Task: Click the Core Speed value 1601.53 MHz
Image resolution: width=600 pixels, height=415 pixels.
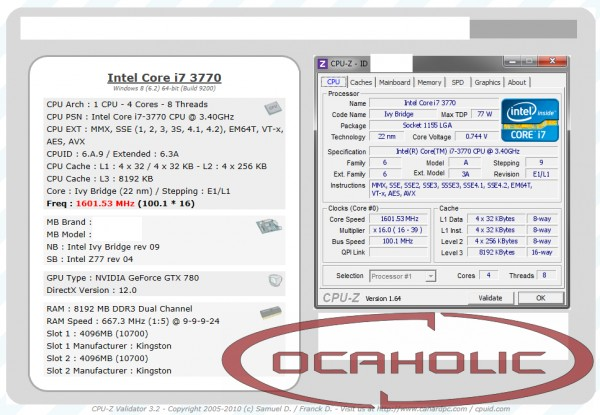Action: 399,219
